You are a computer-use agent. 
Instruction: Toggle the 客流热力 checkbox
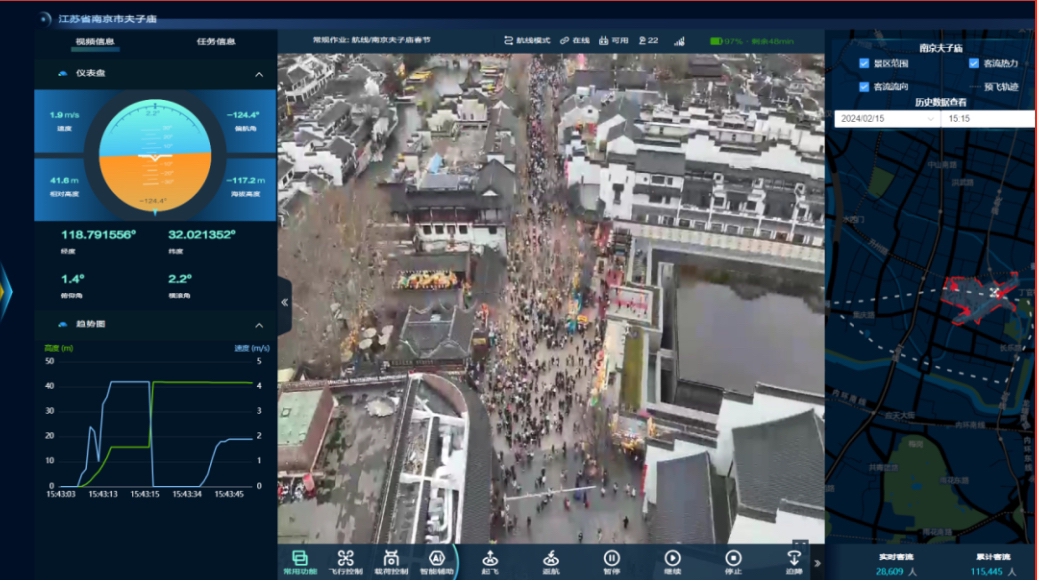[x=973, y=64]
